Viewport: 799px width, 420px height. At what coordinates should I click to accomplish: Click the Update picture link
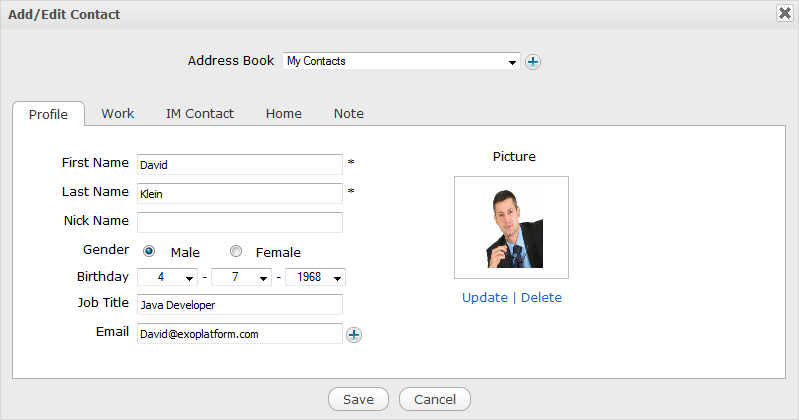click(x=484, y=298)
